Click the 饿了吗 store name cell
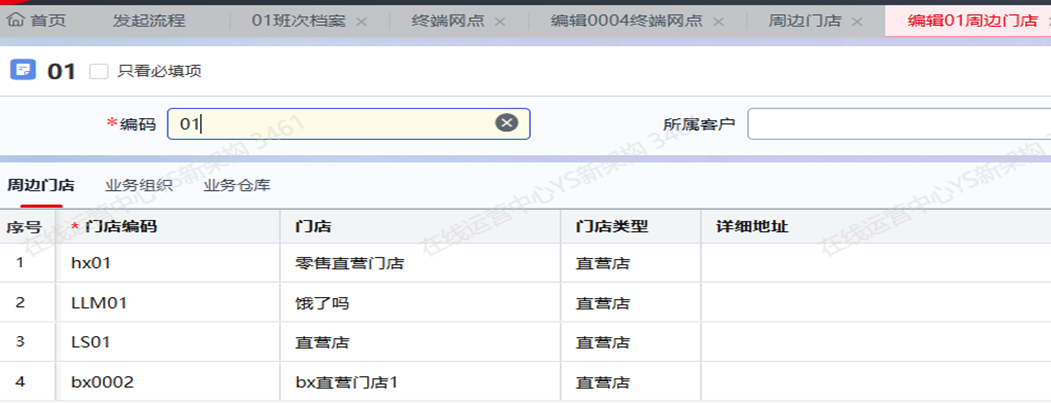1051x403 pixels. [x=322, y=303]
